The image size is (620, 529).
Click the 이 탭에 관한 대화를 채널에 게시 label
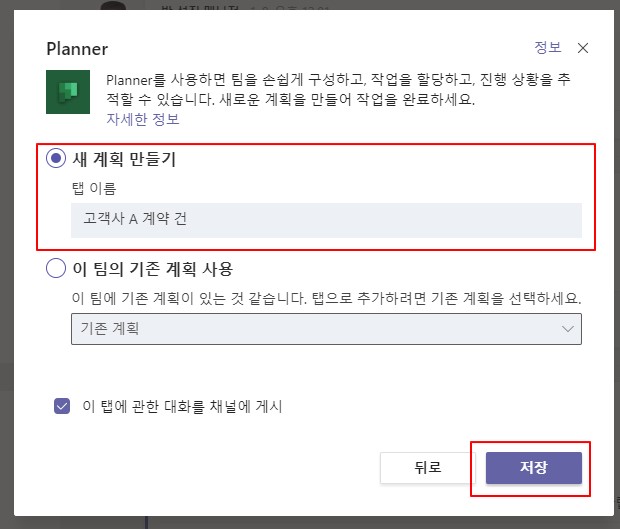coord(182,406)
